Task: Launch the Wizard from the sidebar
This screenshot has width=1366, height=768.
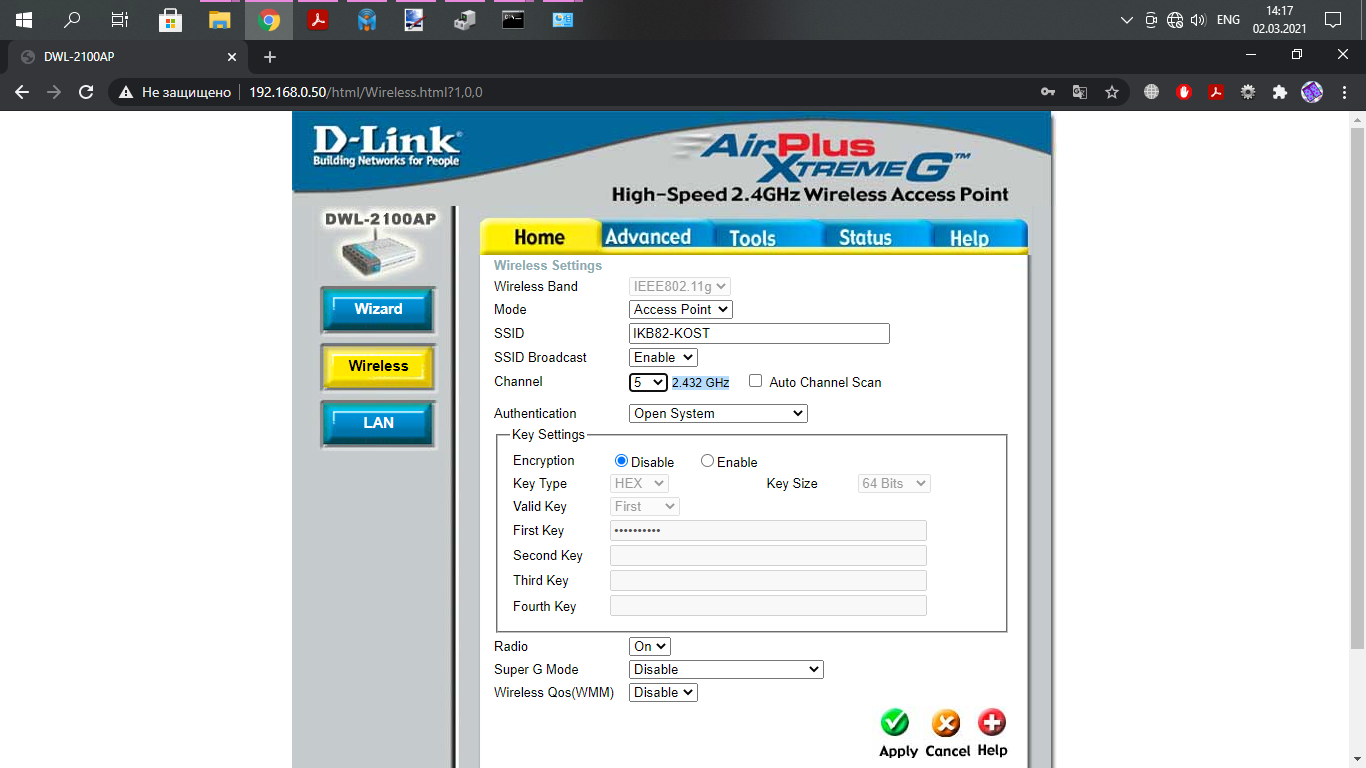Action: click(378, 309)
